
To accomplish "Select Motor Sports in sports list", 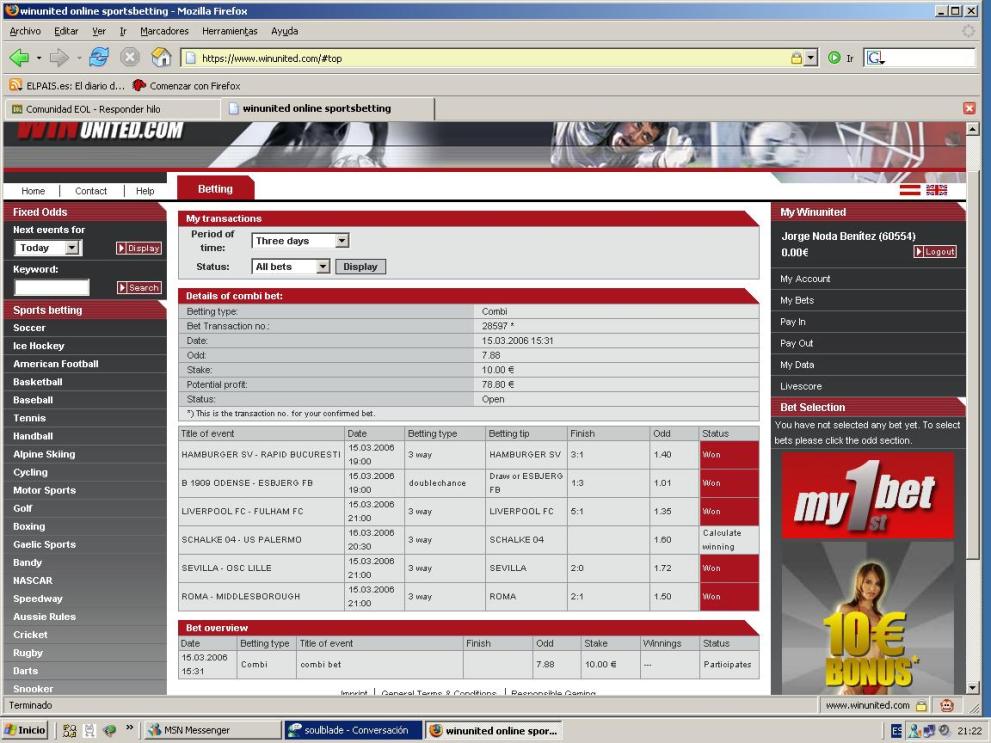I will click(x=44, y=490).
